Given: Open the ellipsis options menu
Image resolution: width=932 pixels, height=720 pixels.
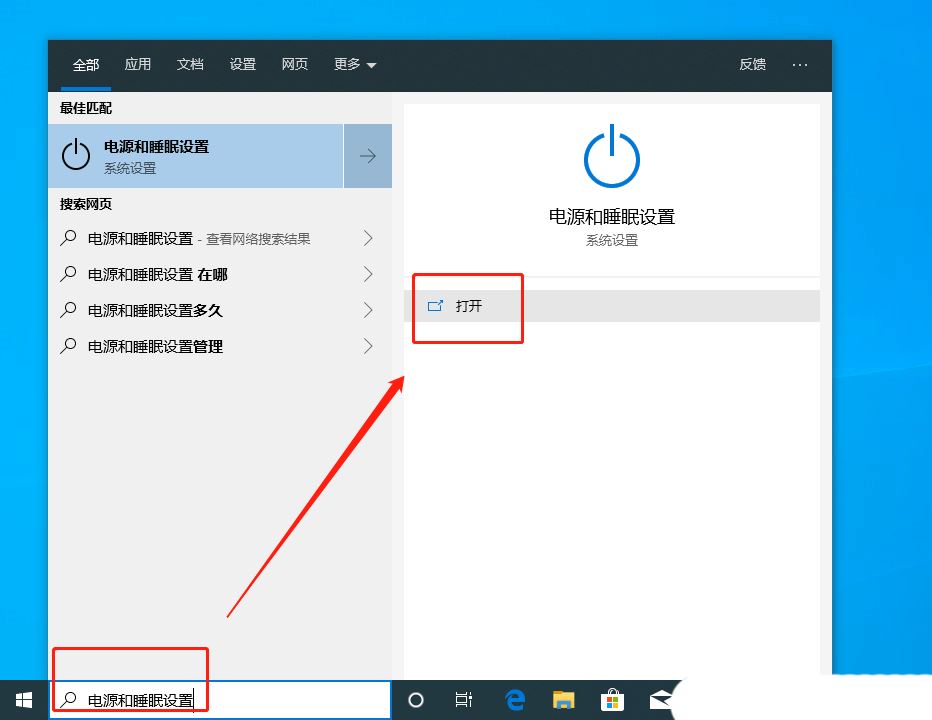Looking at the screenshot, I should point(800,64).
